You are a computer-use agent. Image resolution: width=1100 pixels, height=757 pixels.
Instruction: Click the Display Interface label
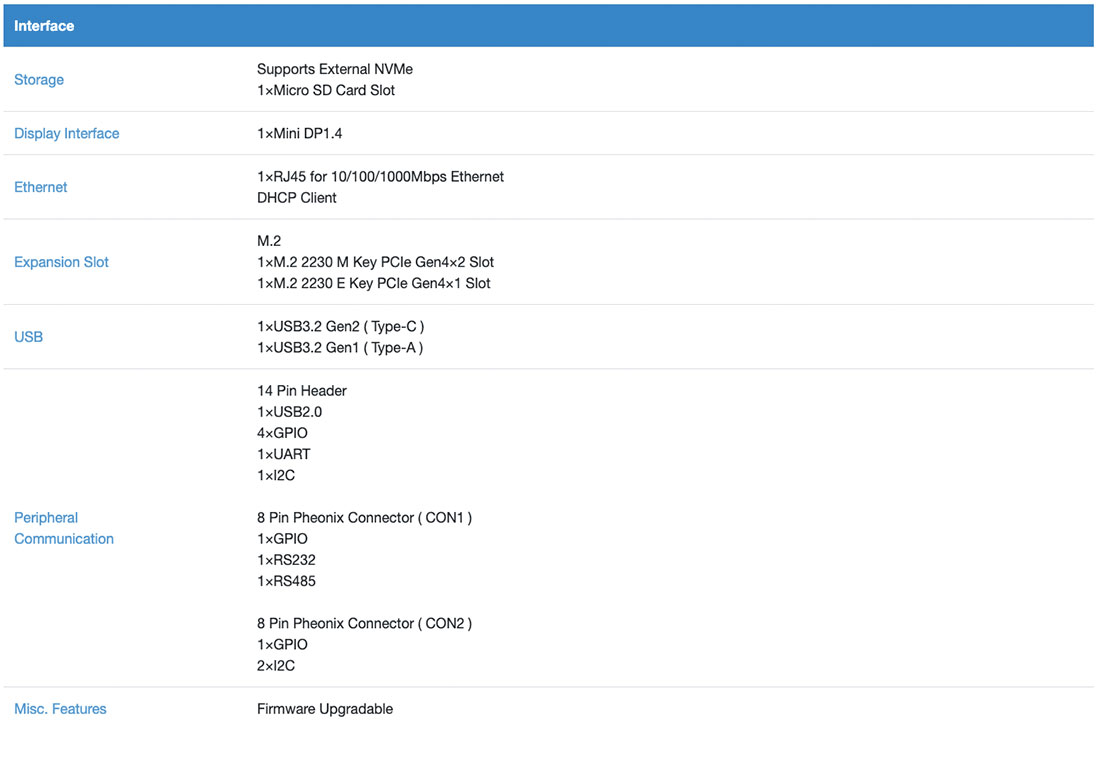[66, 133]
